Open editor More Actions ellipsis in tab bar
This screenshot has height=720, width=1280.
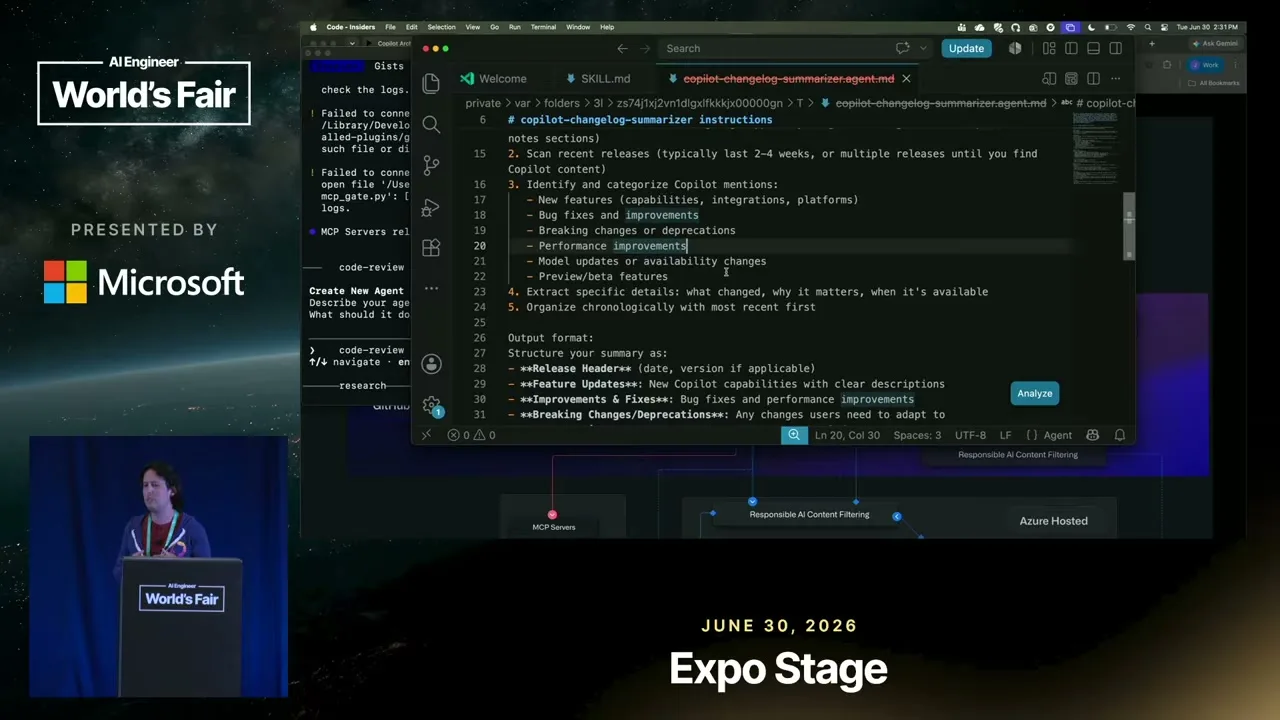click(x=1116, y=78)
